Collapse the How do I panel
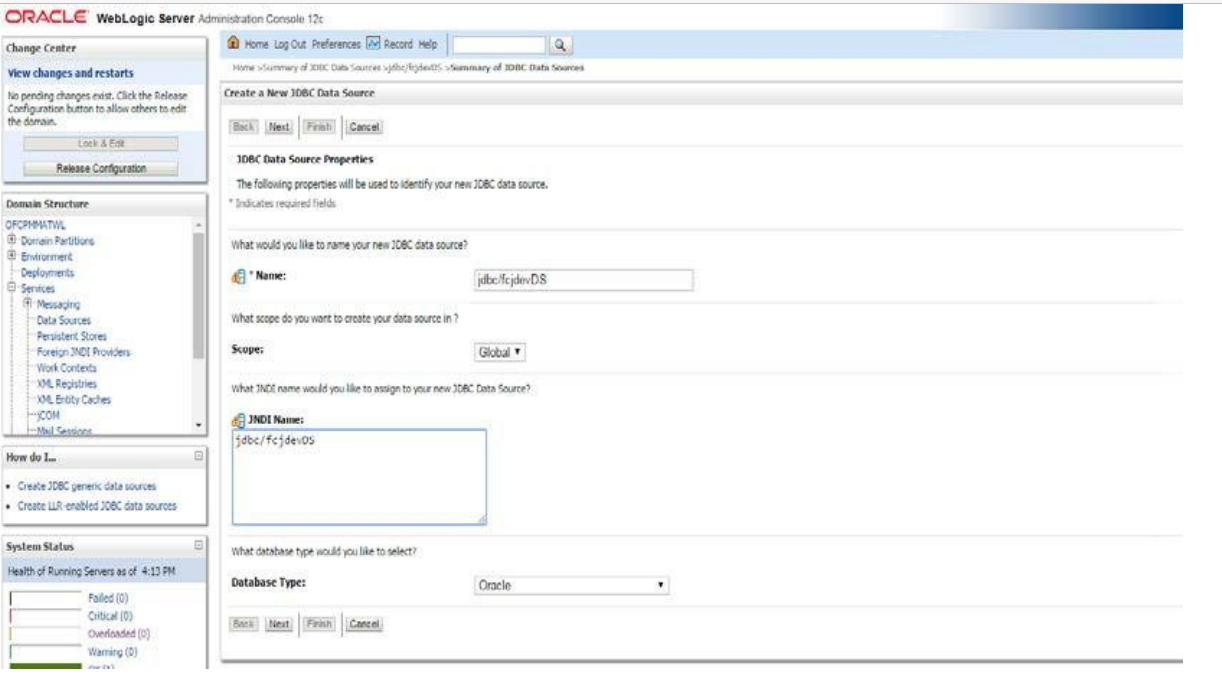This screenshot has height=679, width=1222. [x=198, y=456]
